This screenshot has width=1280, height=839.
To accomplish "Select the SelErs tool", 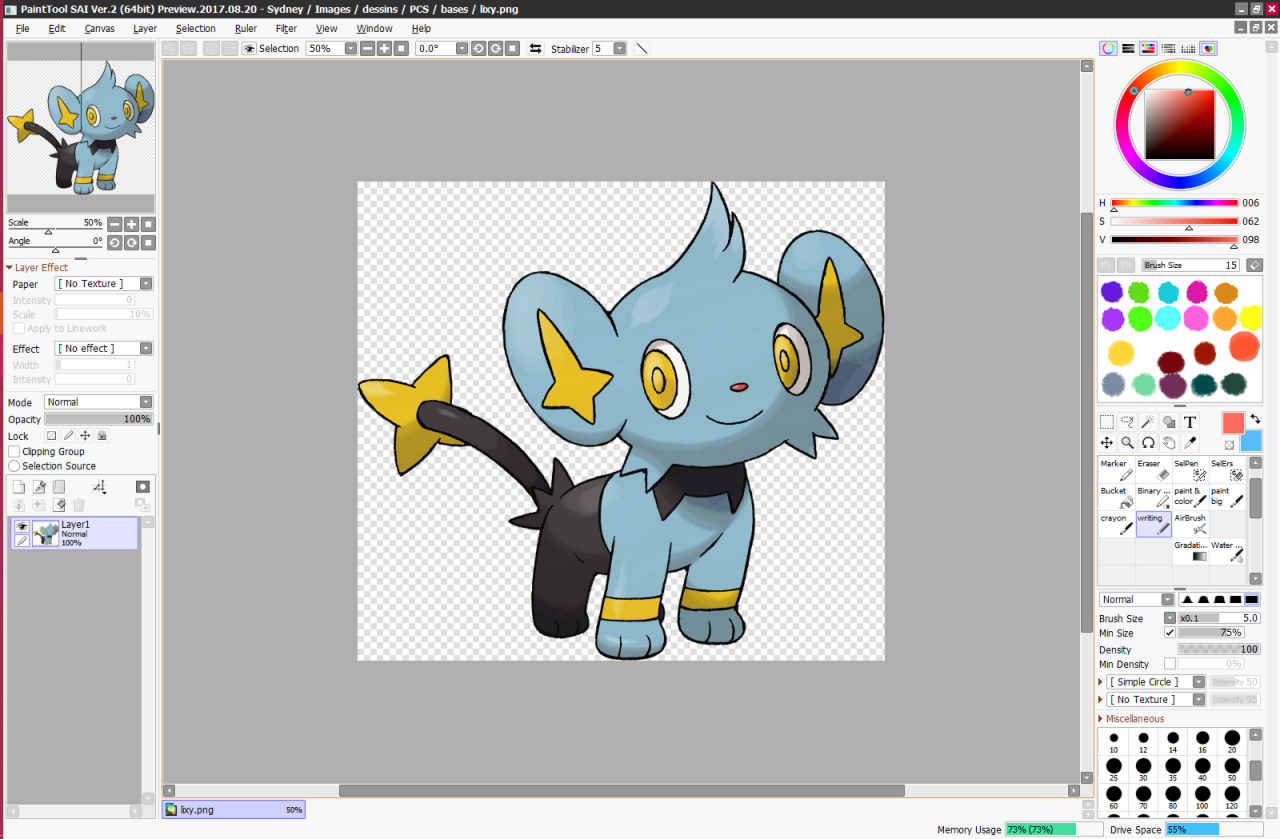I will (1227, 469).
